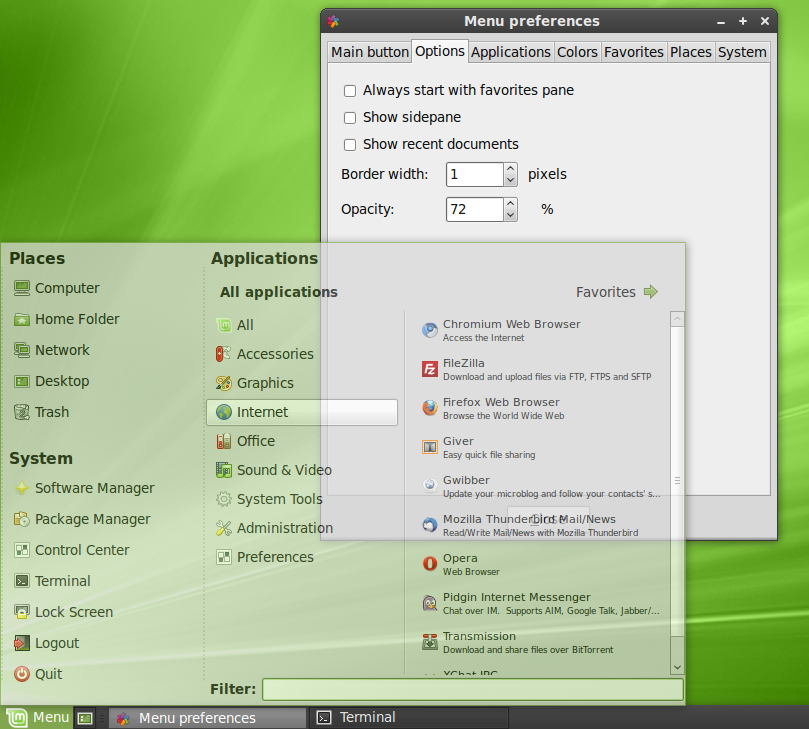Toggle the Show sidepane checkbox
The width and height of the screenshot is (809, 729).
[350, 118]
